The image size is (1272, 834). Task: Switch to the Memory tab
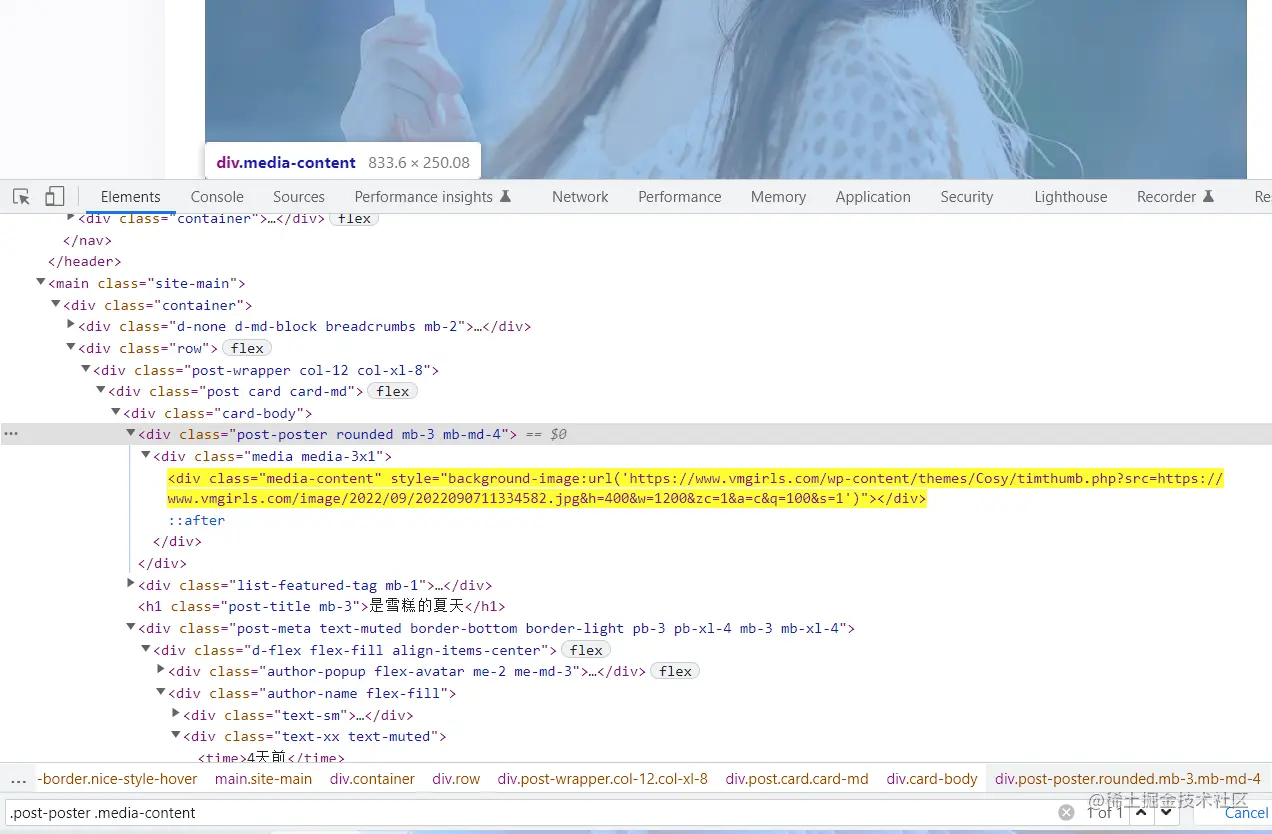coord(778,197)
